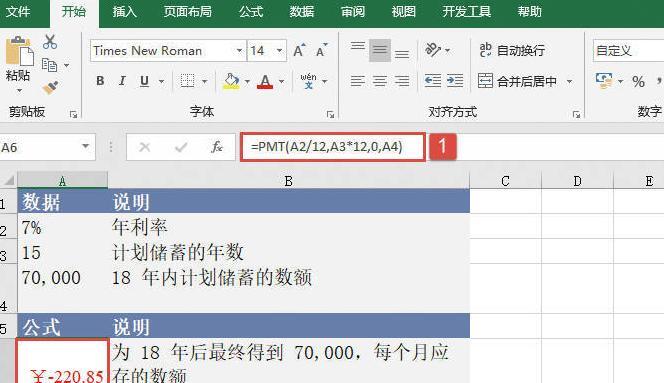Toggle middle vertical alignment
The height and width of the screenshot is (383, 664).
[x=380, y=50]
